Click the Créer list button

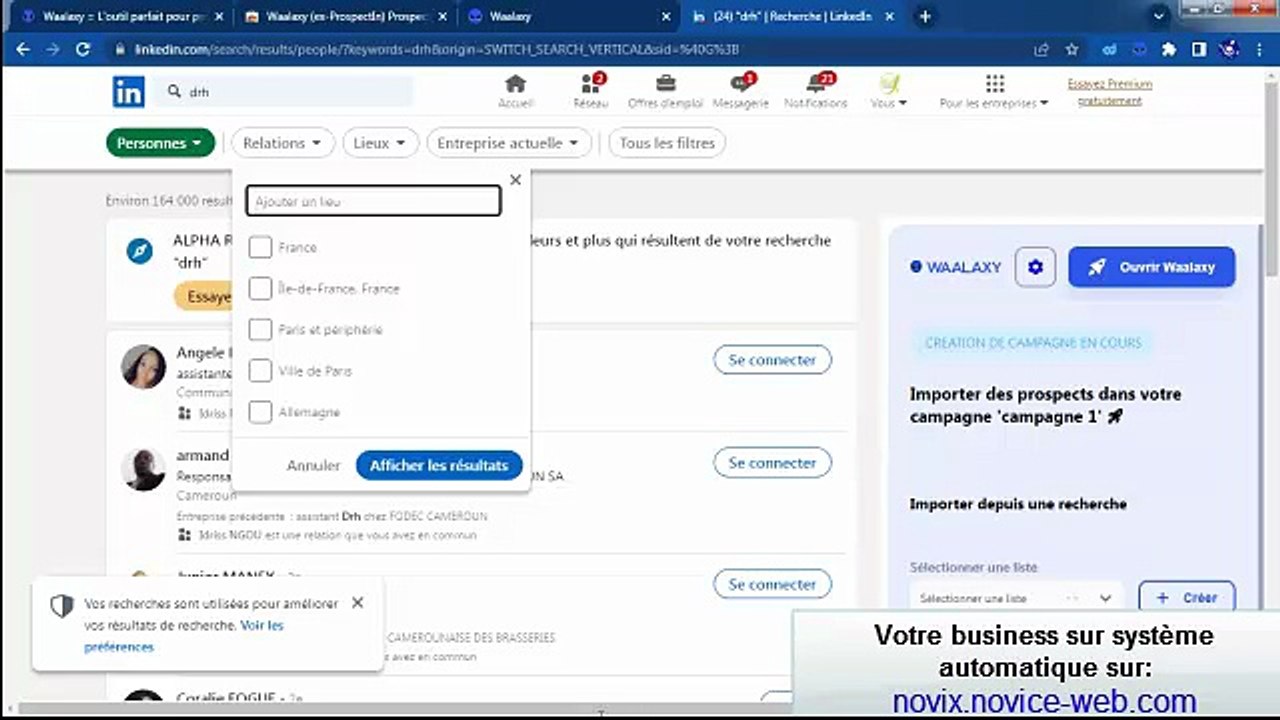1187,598
